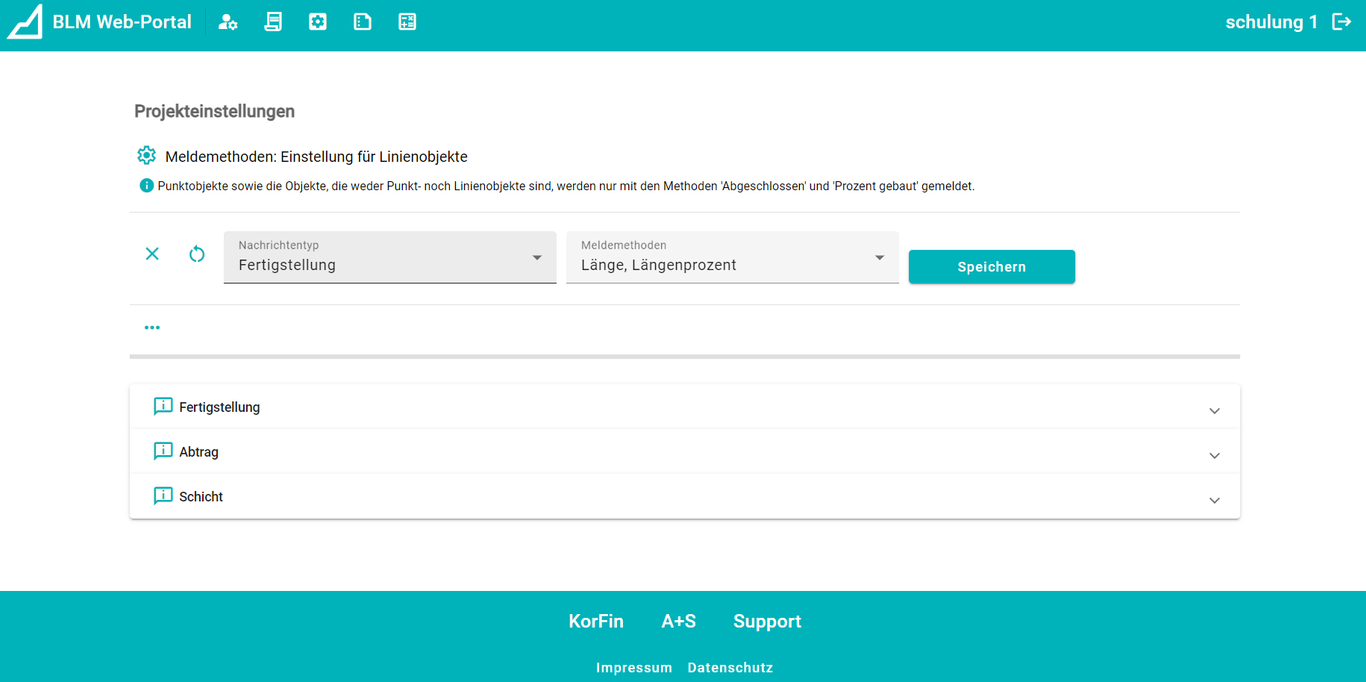Click the three-dots more options icon

[152, 328]
